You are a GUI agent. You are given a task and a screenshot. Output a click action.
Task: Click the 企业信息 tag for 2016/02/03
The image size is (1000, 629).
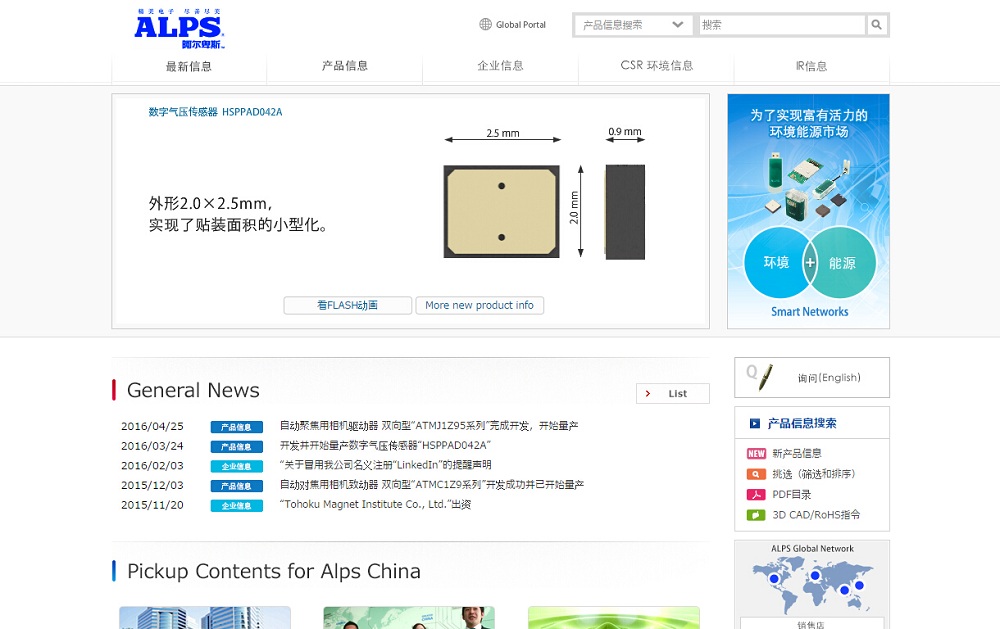237,466
